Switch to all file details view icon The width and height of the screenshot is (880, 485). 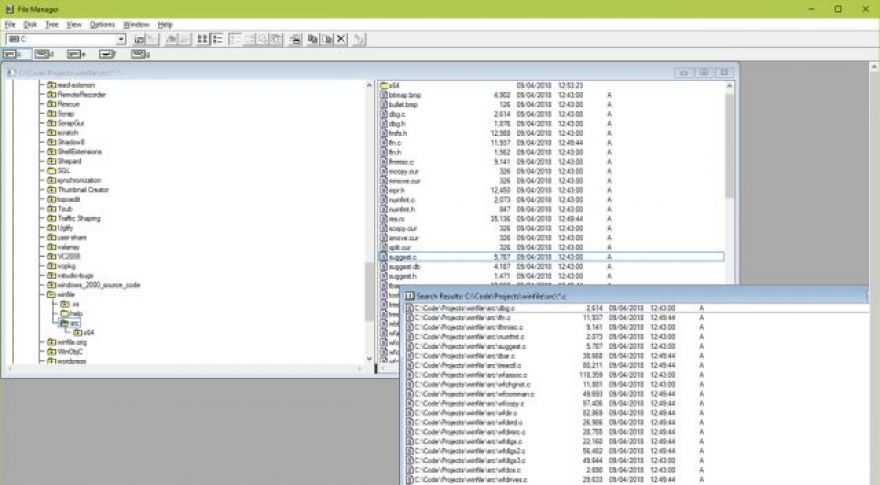click(217, 39)
